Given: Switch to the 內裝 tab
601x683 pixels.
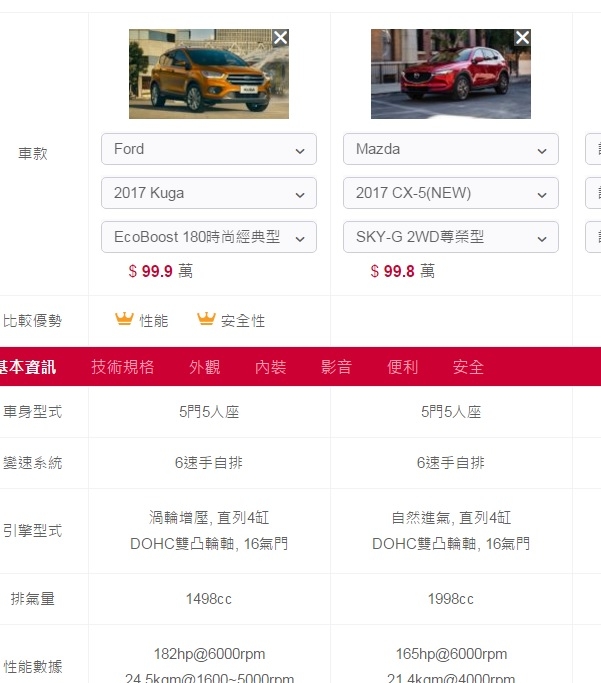Looking at the screenshot, I should [270, 367].
